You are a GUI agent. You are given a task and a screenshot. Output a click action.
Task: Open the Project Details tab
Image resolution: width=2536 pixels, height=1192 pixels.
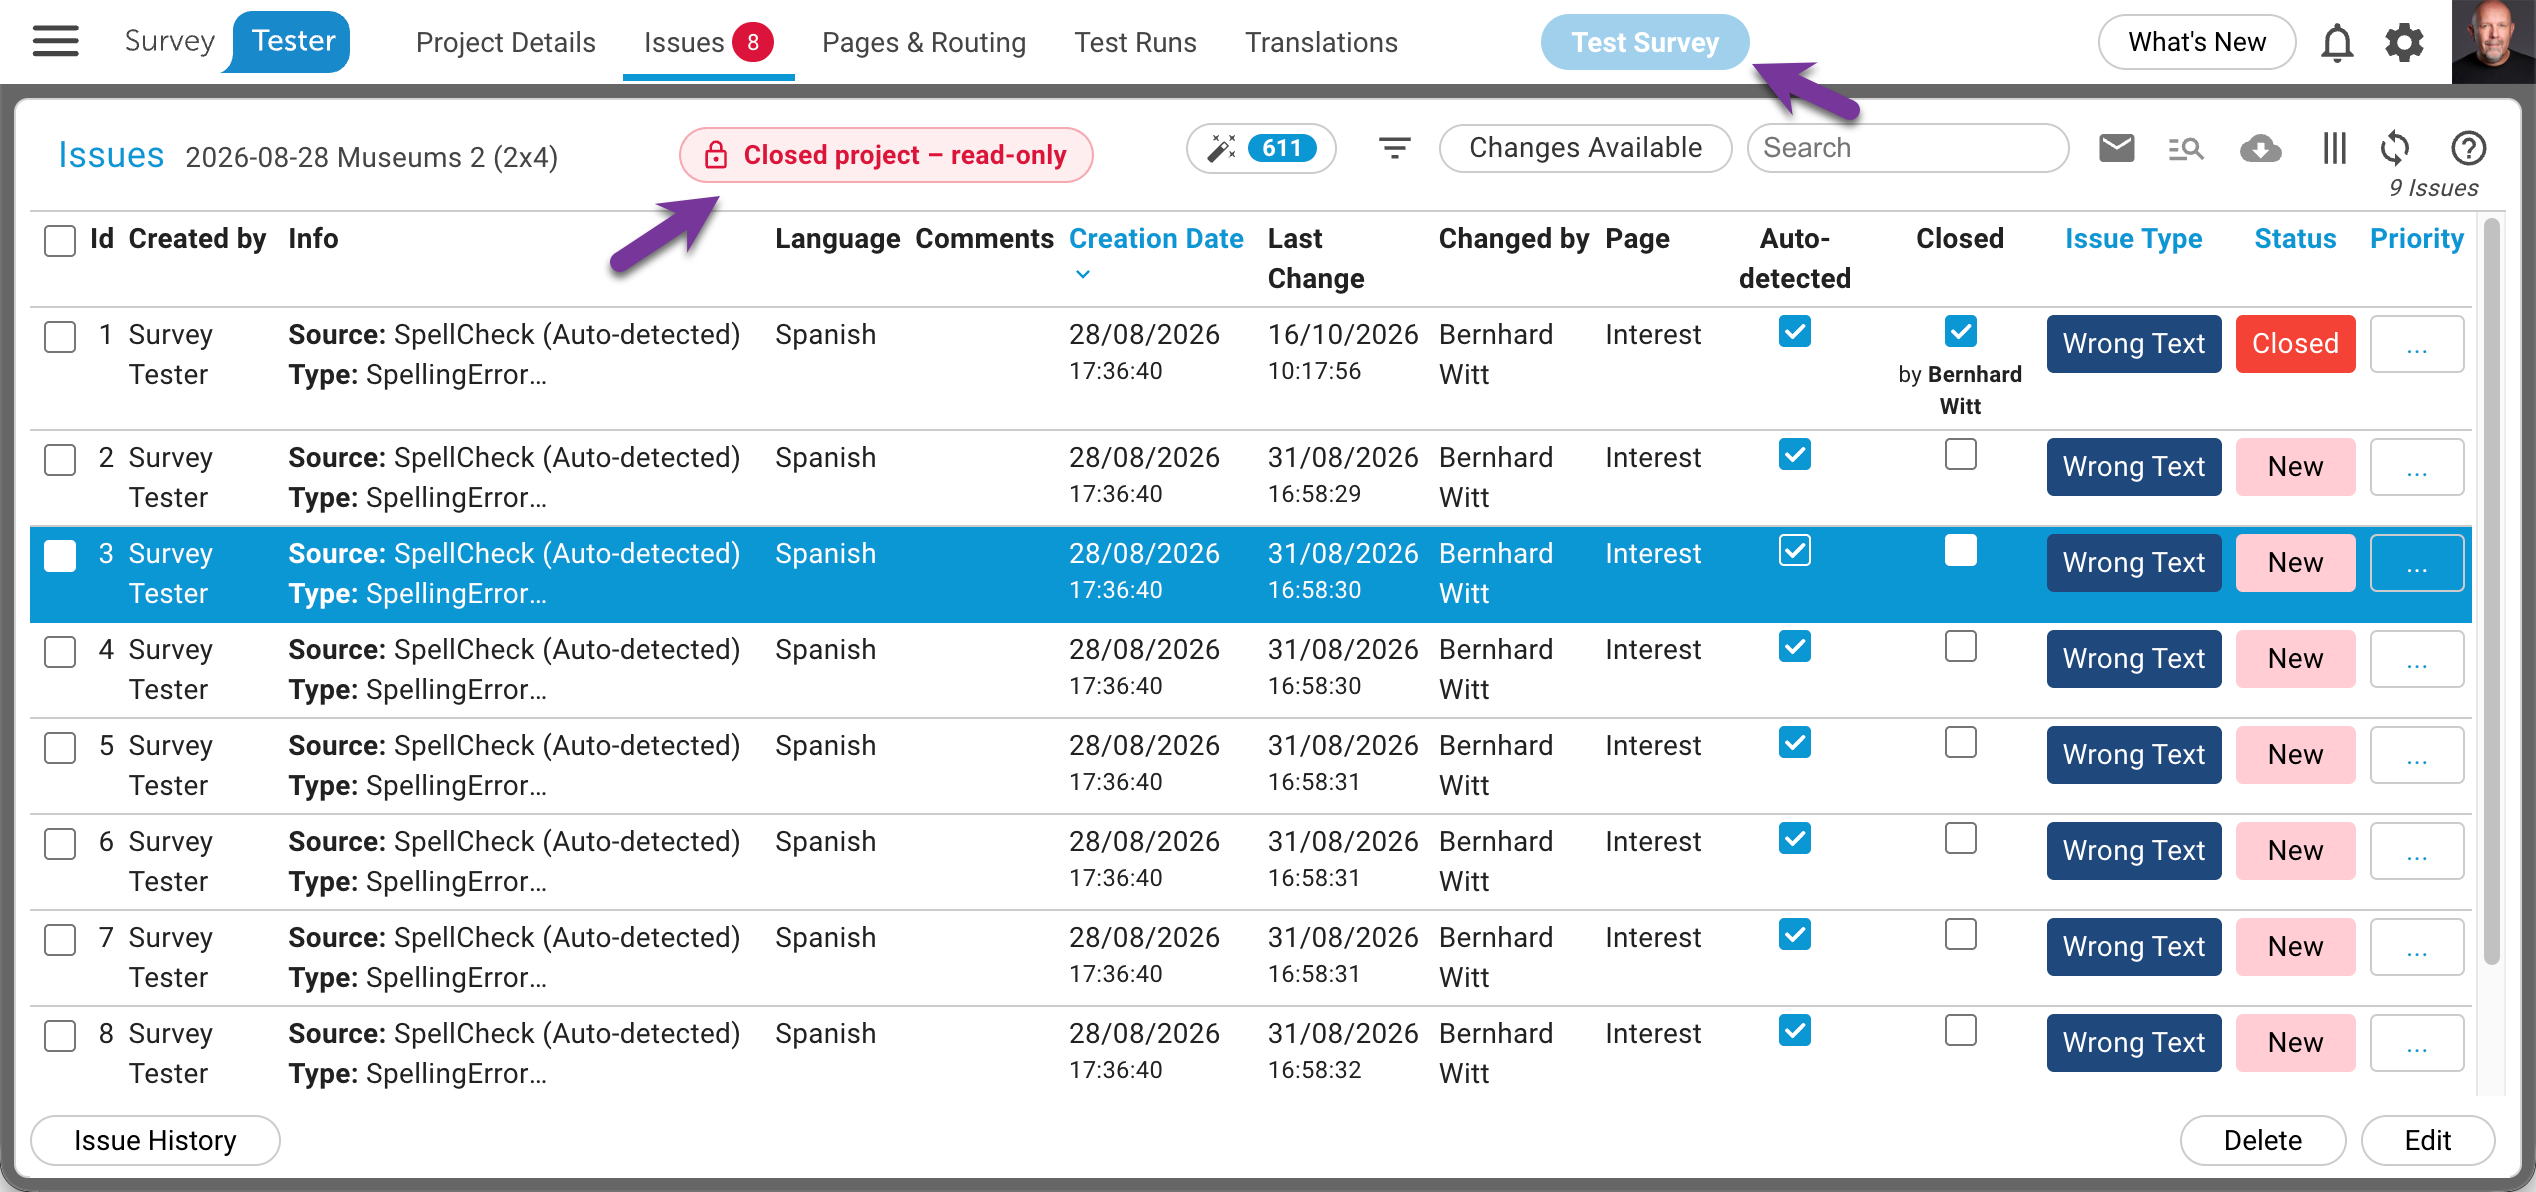click(x=505, y=43)
